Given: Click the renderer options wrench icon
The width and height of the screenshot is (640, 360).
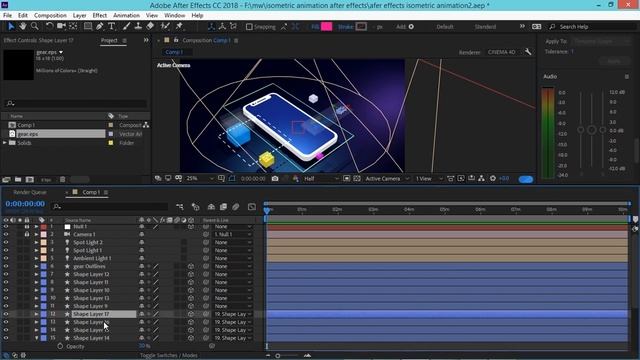Looking at the screenshot, I should point(528,52).
